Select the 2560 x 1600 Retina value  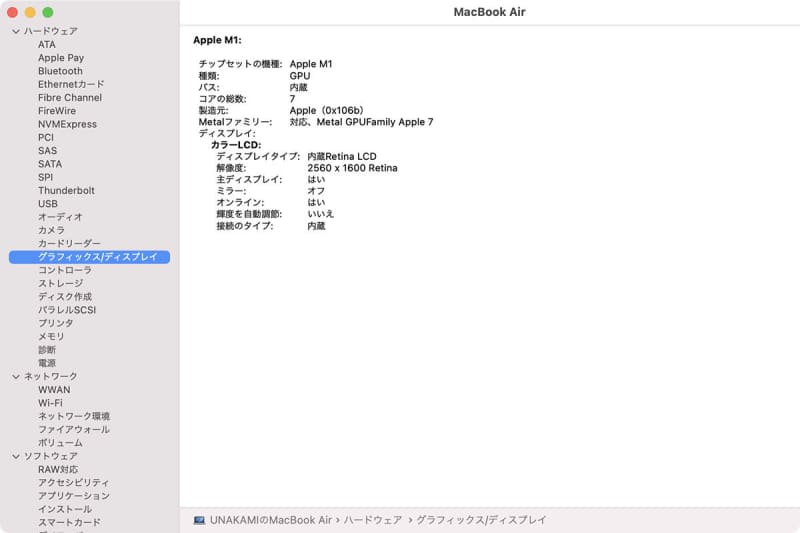tap(352, 168)
